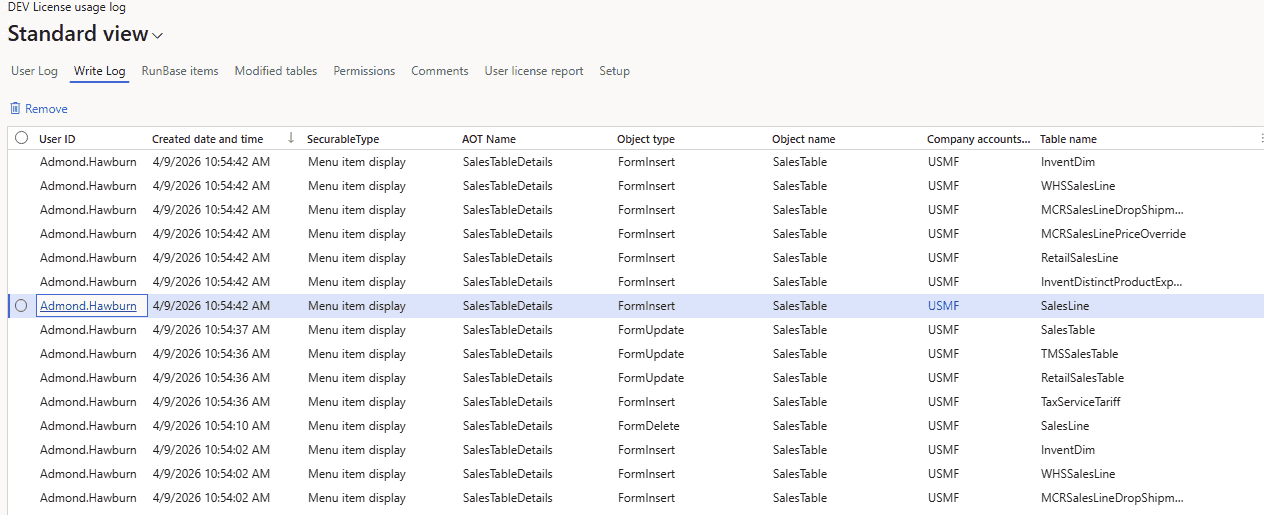Screen dimensions: 1264x515
Task: Open the Setup tab
Action: [614, 71]
